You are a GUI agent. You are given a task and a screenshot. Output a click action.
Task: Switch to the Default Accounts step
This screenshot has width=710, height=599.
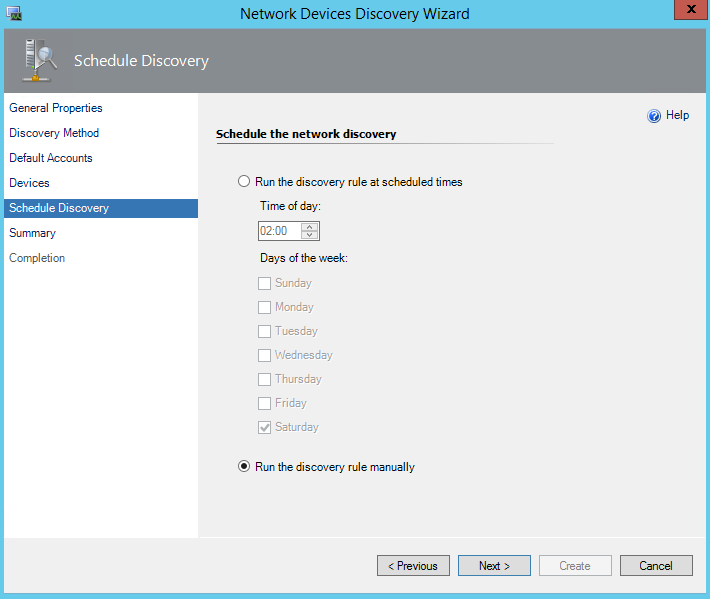[51, 158]
